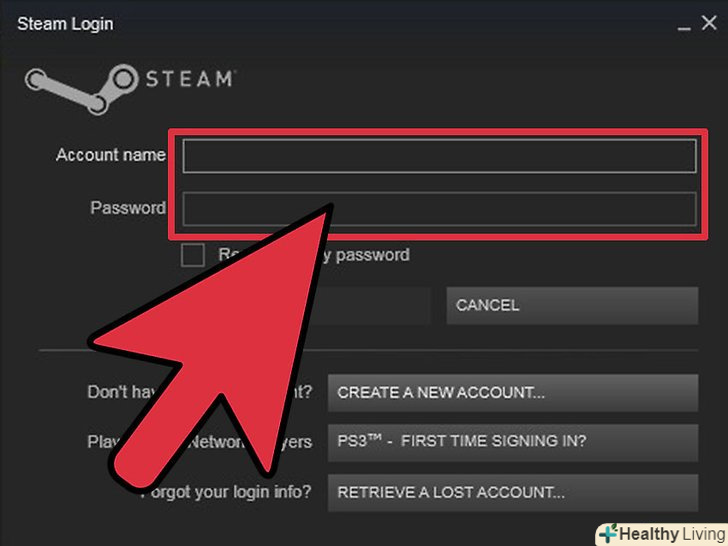Select PS3 - FIRST TIME SIGNING IN?
The width and height of the screenshot is (728, 546).
(x=513, y=442)
